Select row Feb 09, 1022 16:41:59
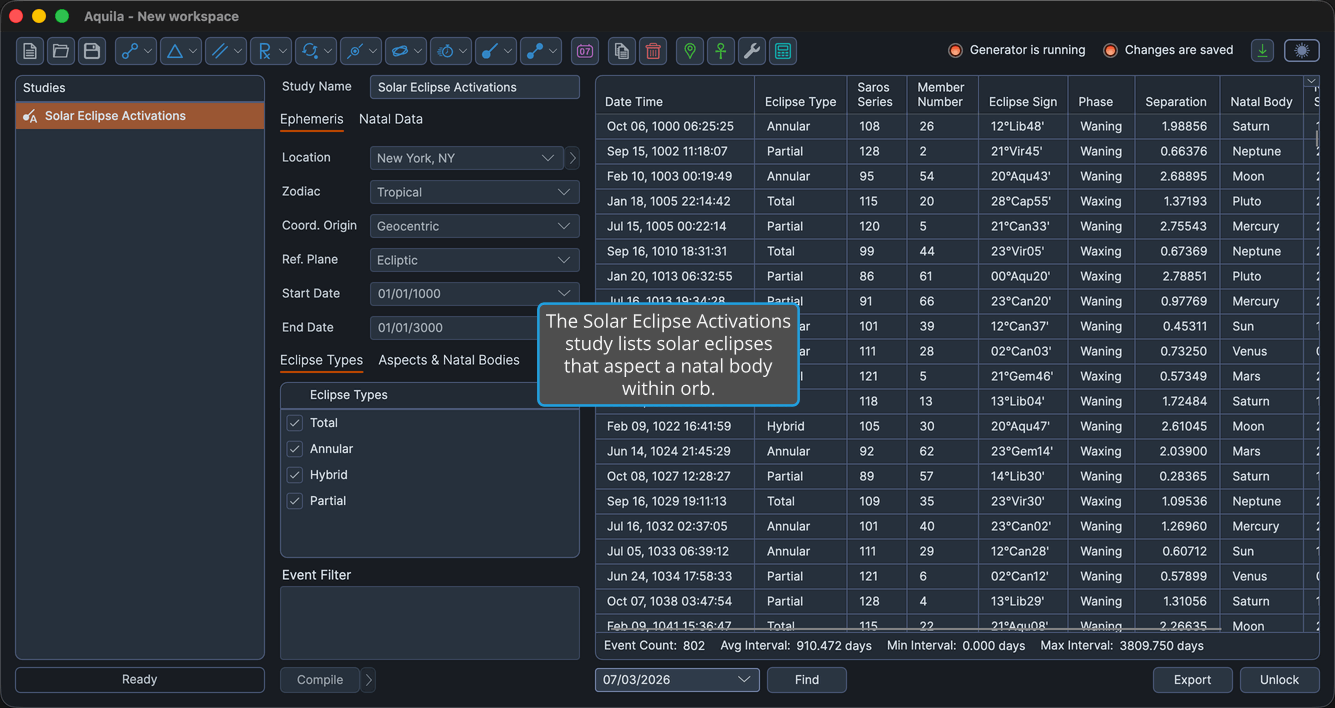The width and height of the screenshot is (1335, 708). point(957,426)
